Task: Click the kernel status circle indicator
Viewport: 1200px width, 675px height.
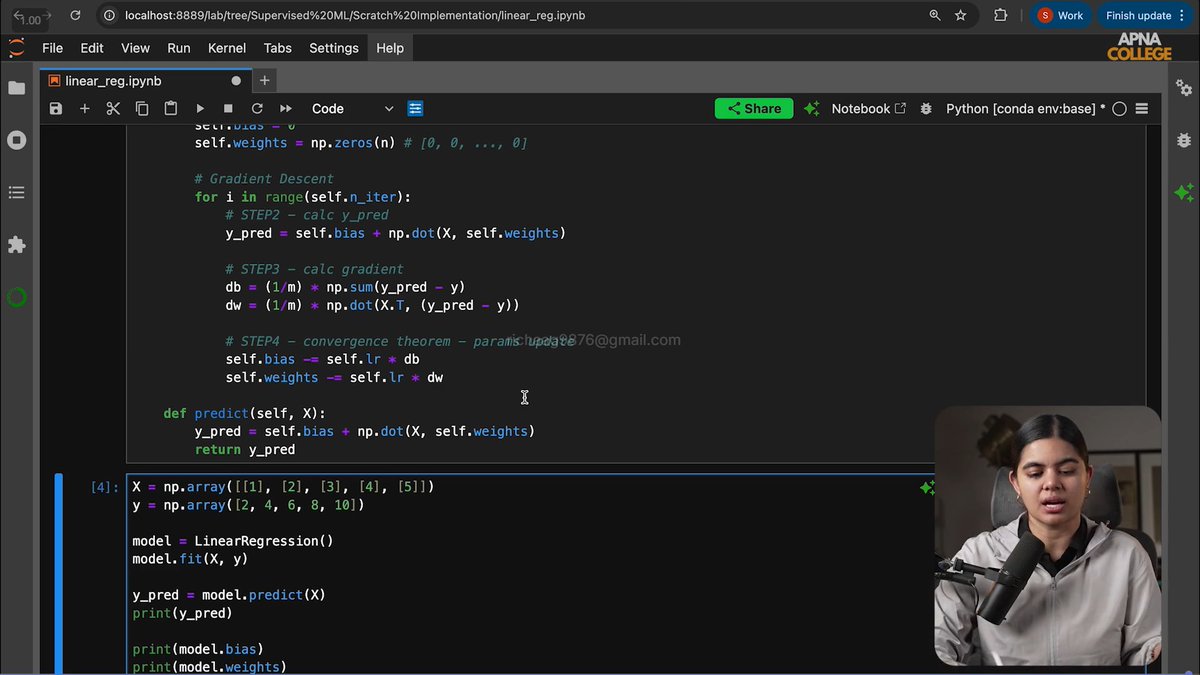Action: tap(1119, 109)
